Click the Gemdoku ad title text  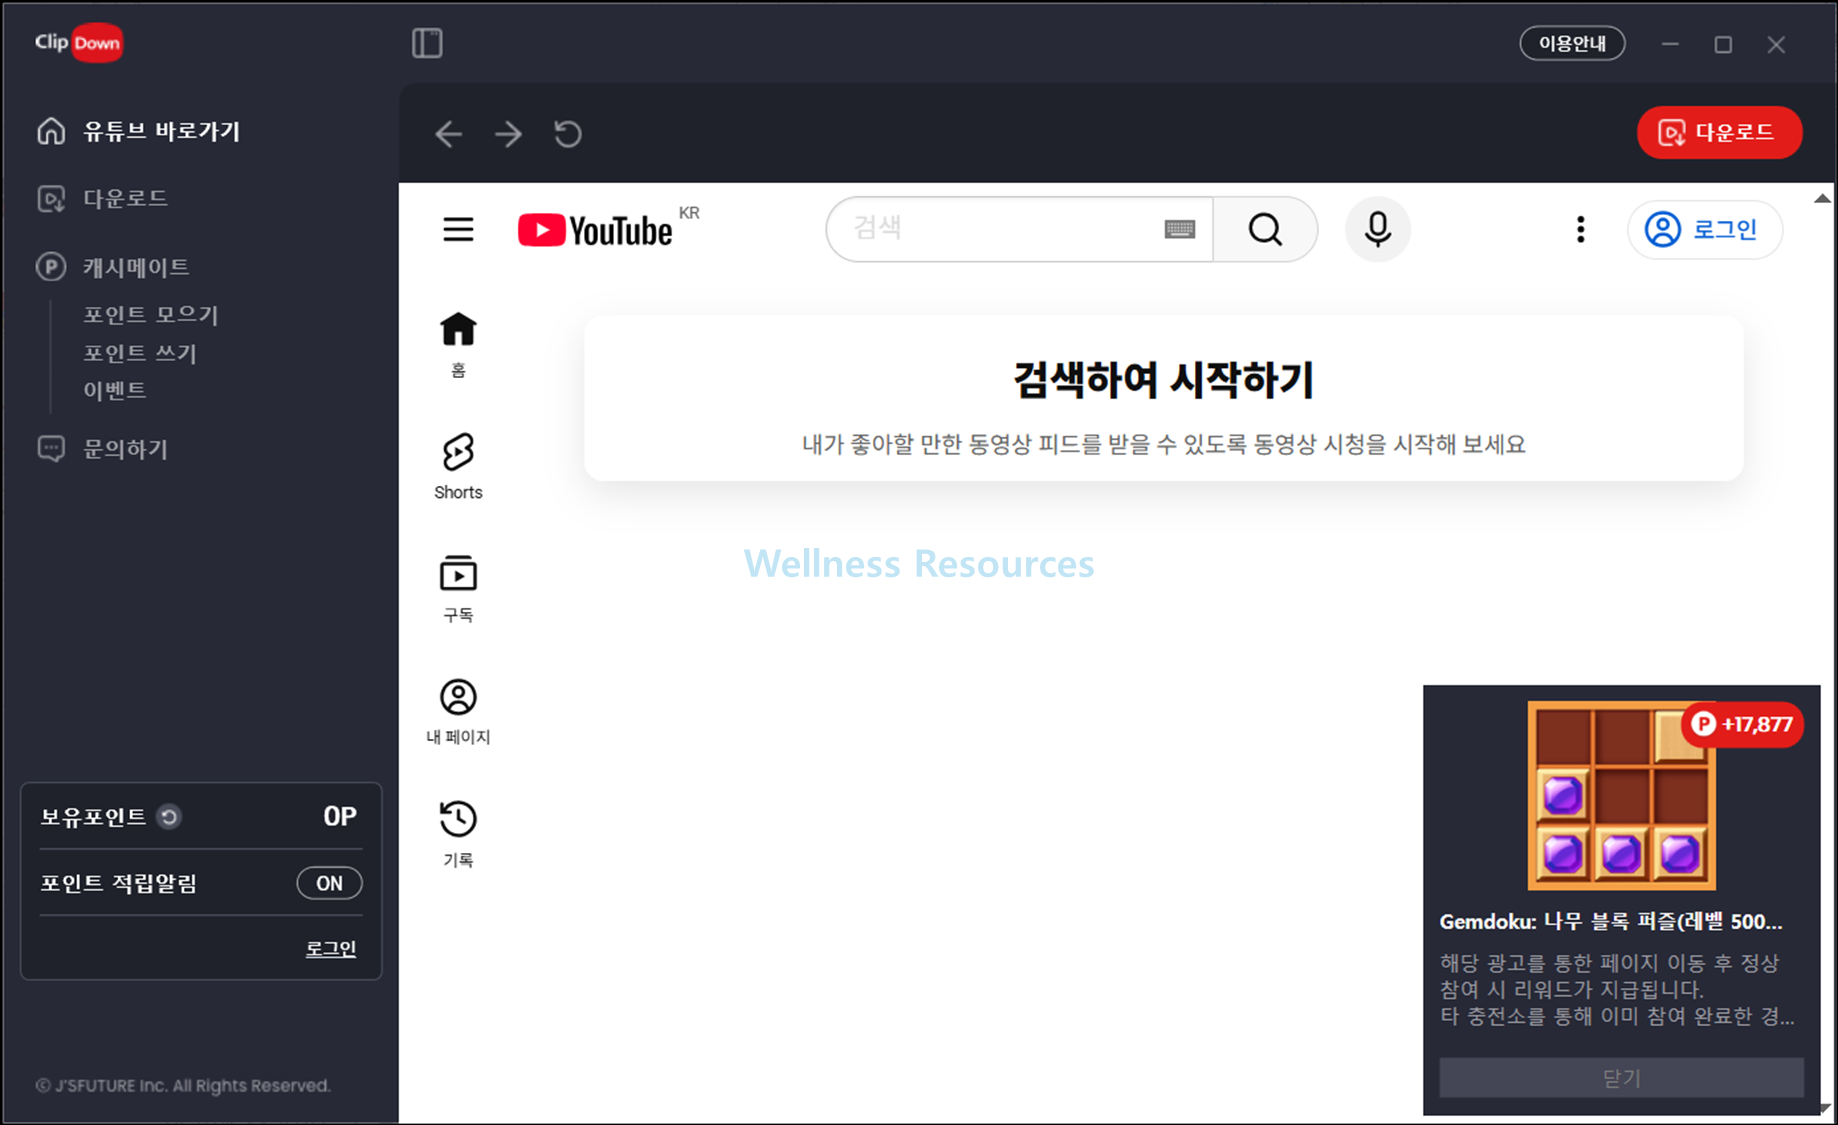[x=1611, y=921]
